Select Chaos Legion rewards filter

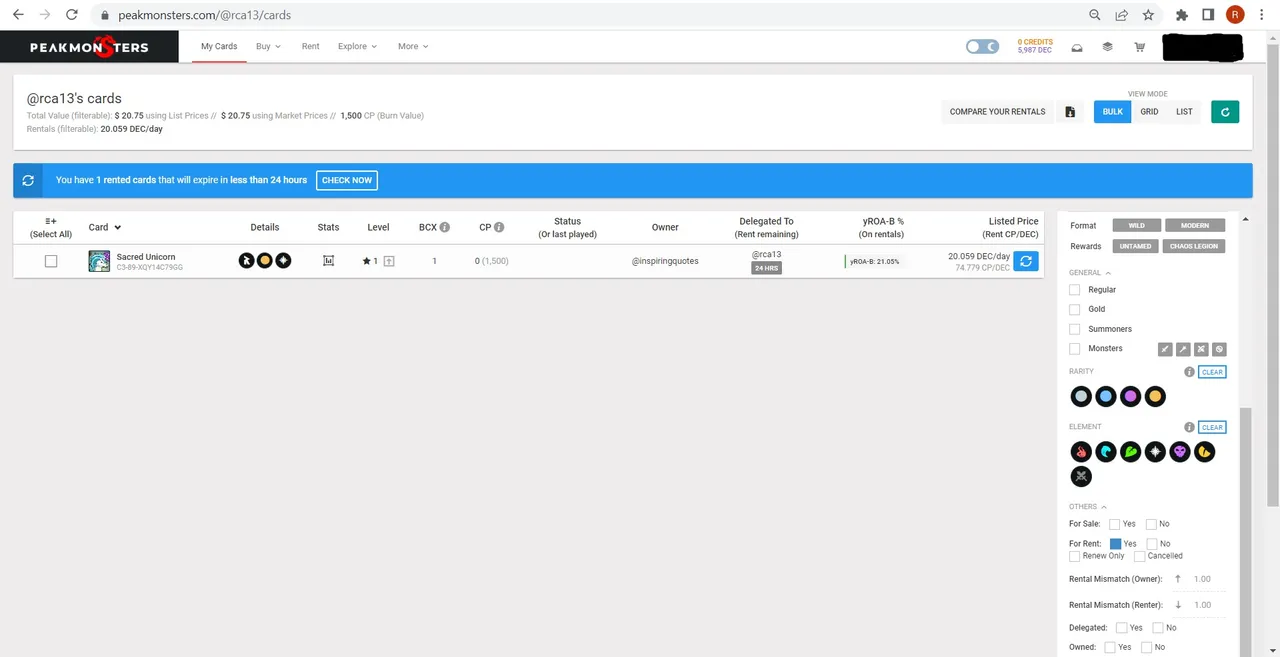[1195, 246]
